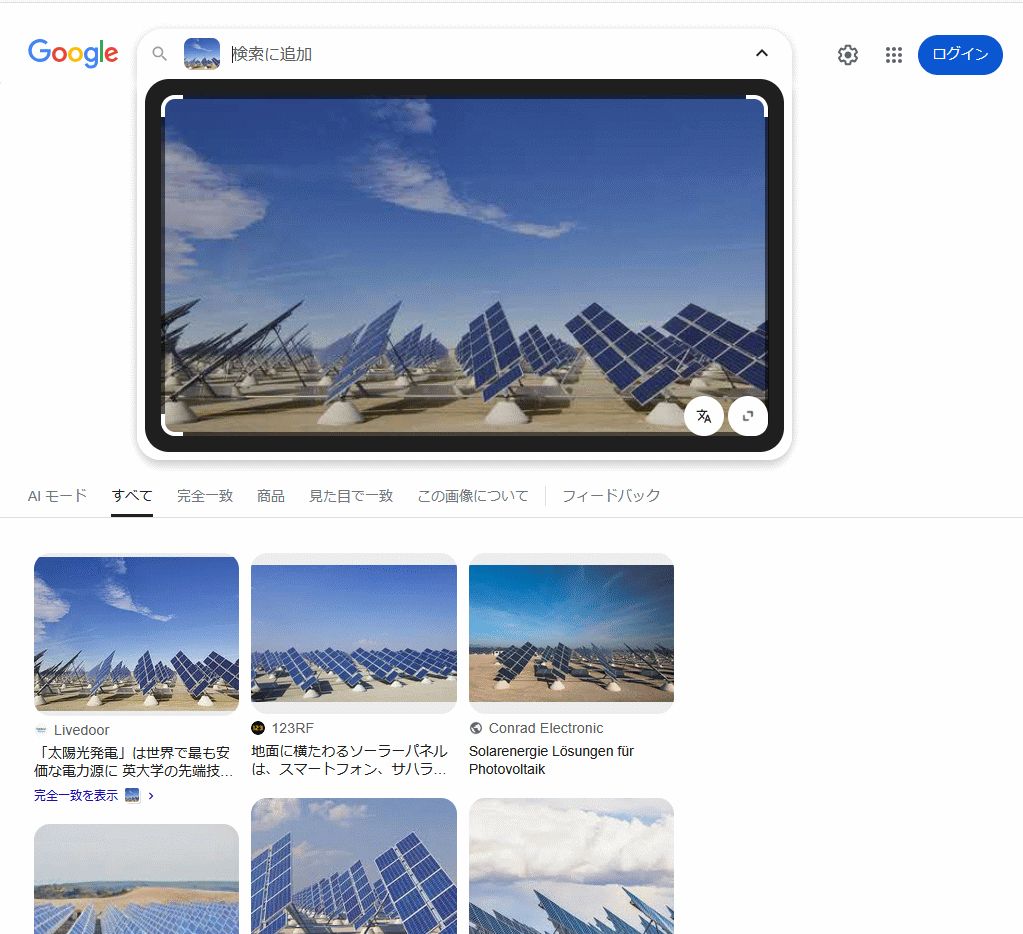Click the Conrad Electronic result title

551,760
